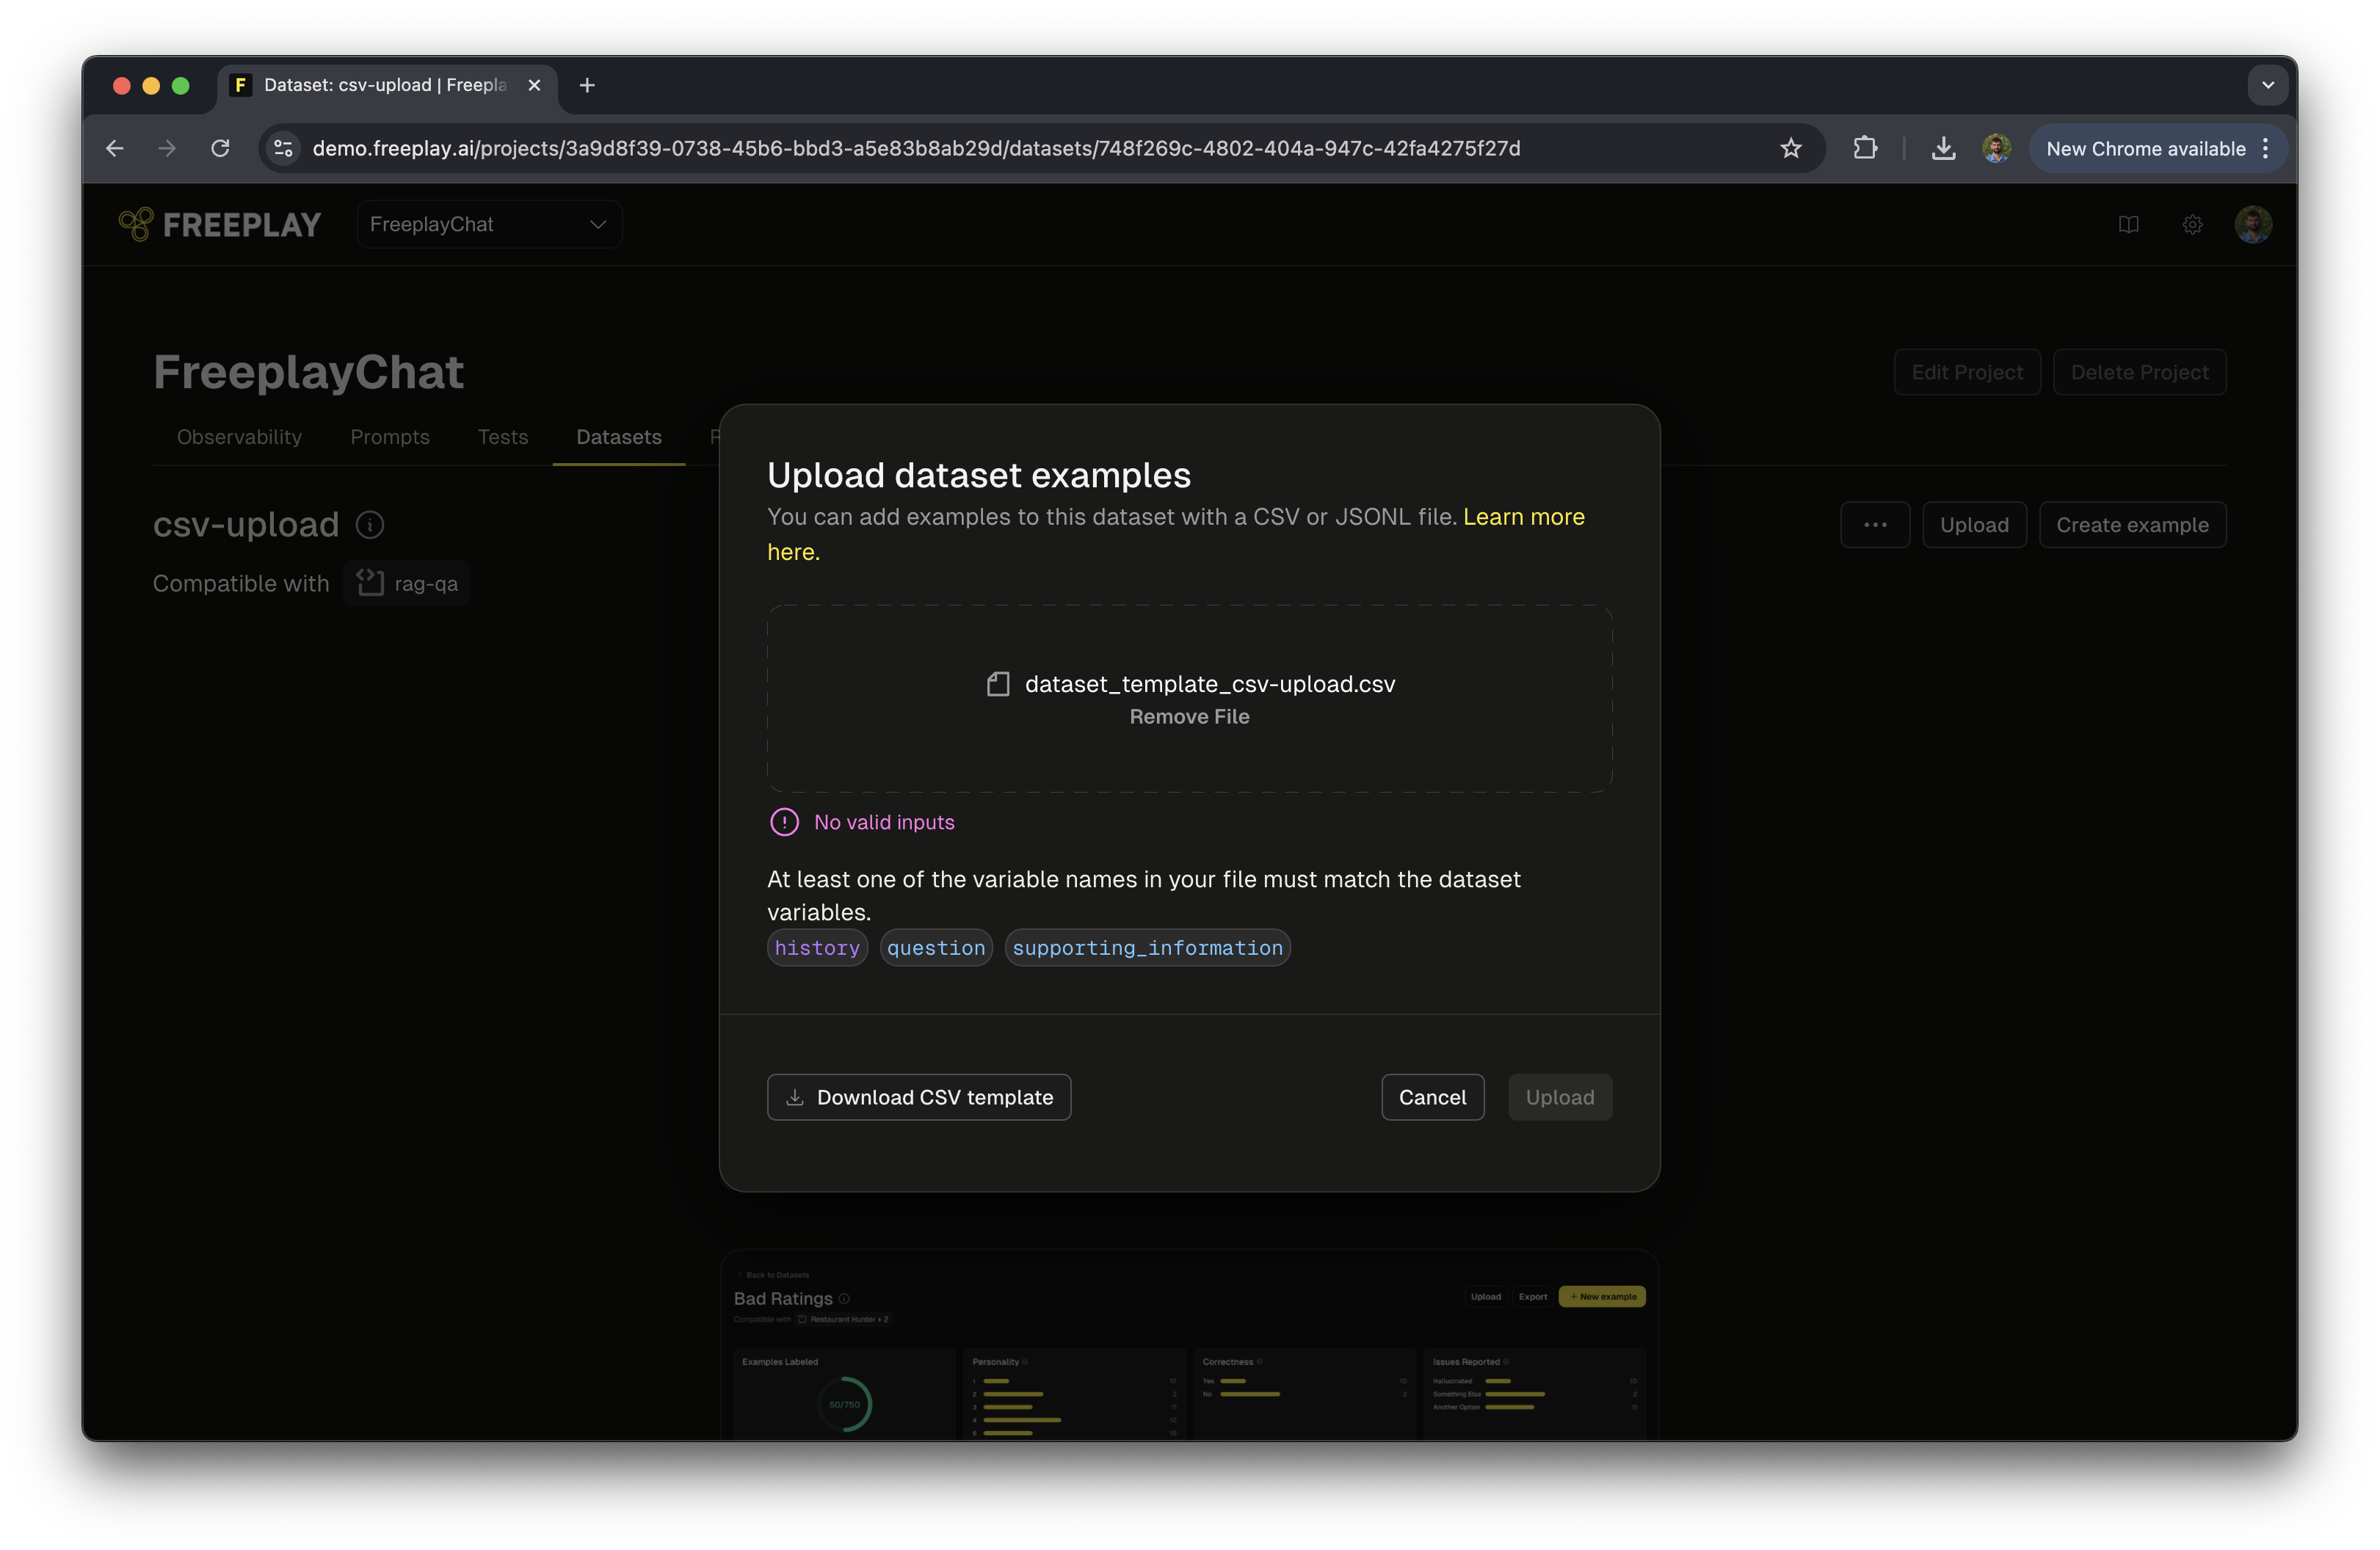2380x1550 pixels.
Task: Click the site information icon in address bar
Action: point(284,148)
